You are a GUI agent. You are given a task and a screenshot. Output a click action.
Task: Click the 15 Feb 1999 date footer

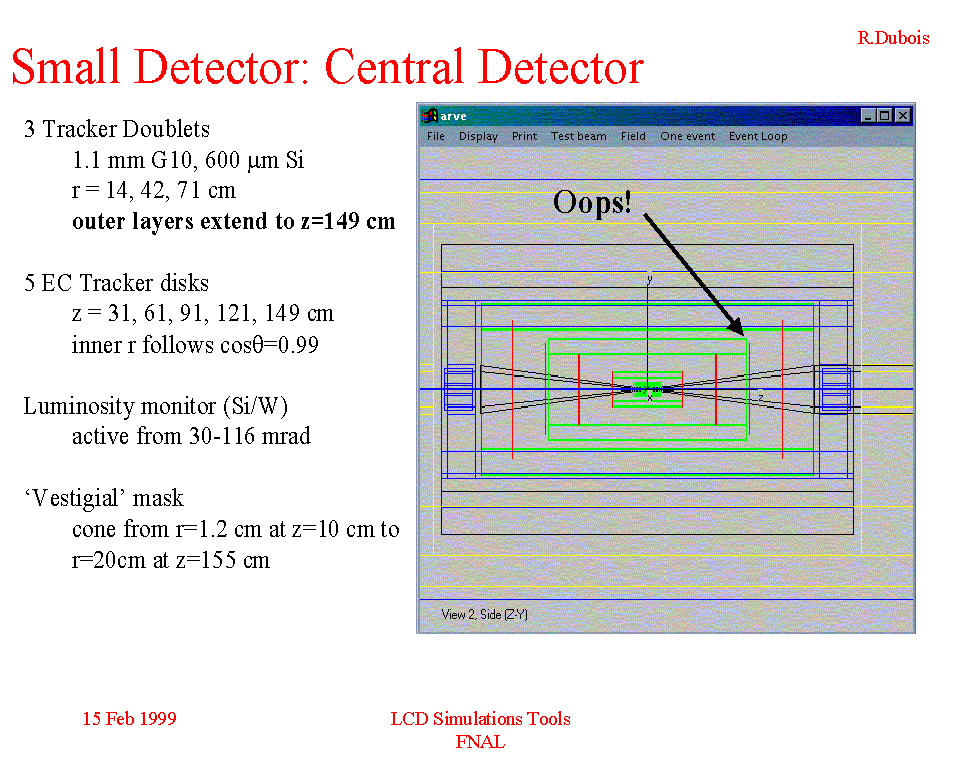click(129, 719)
